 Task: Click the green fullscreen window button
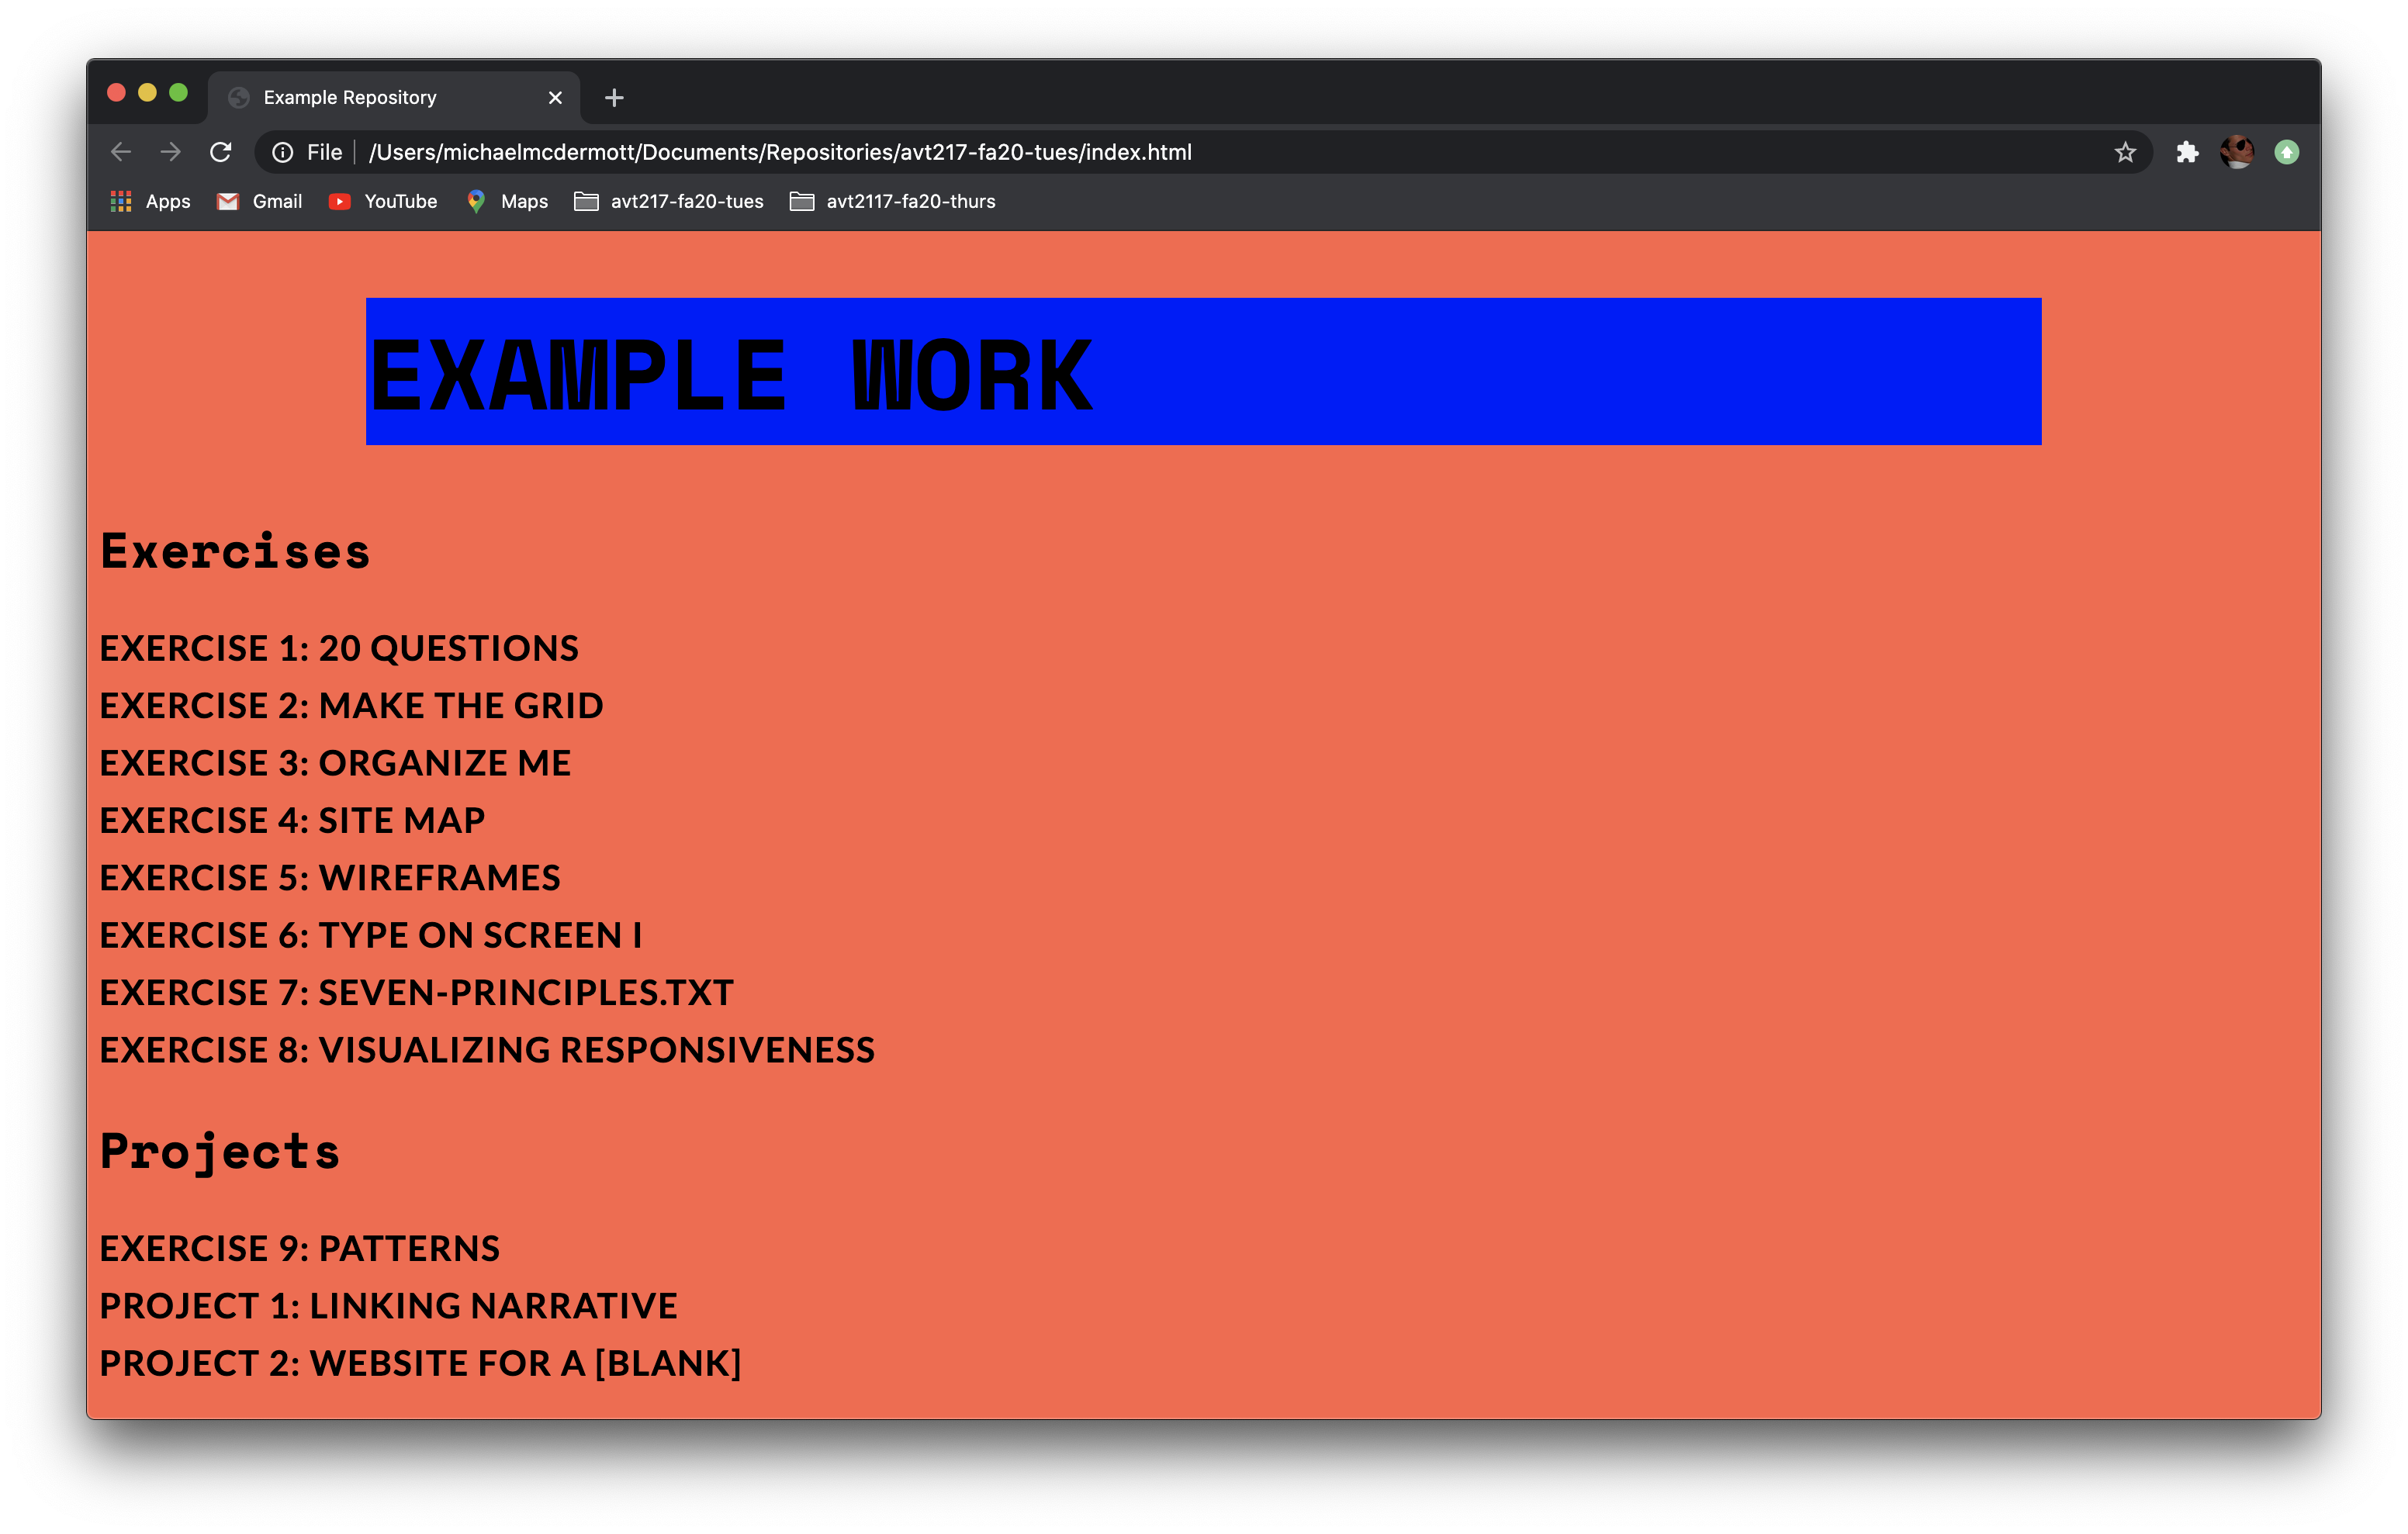tap(178, 93)
